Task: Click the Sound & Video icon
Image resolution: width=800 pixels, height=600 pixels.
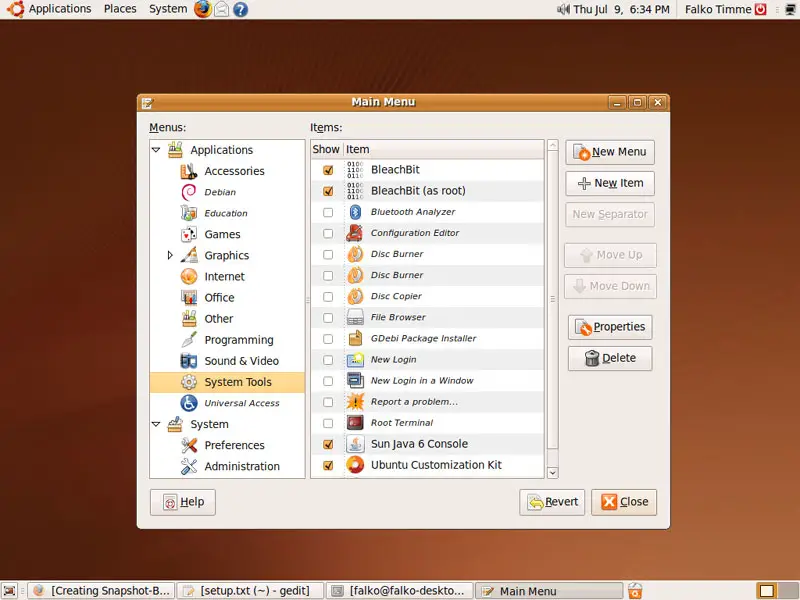Action: pyautogui.click(x=189, y=361)
